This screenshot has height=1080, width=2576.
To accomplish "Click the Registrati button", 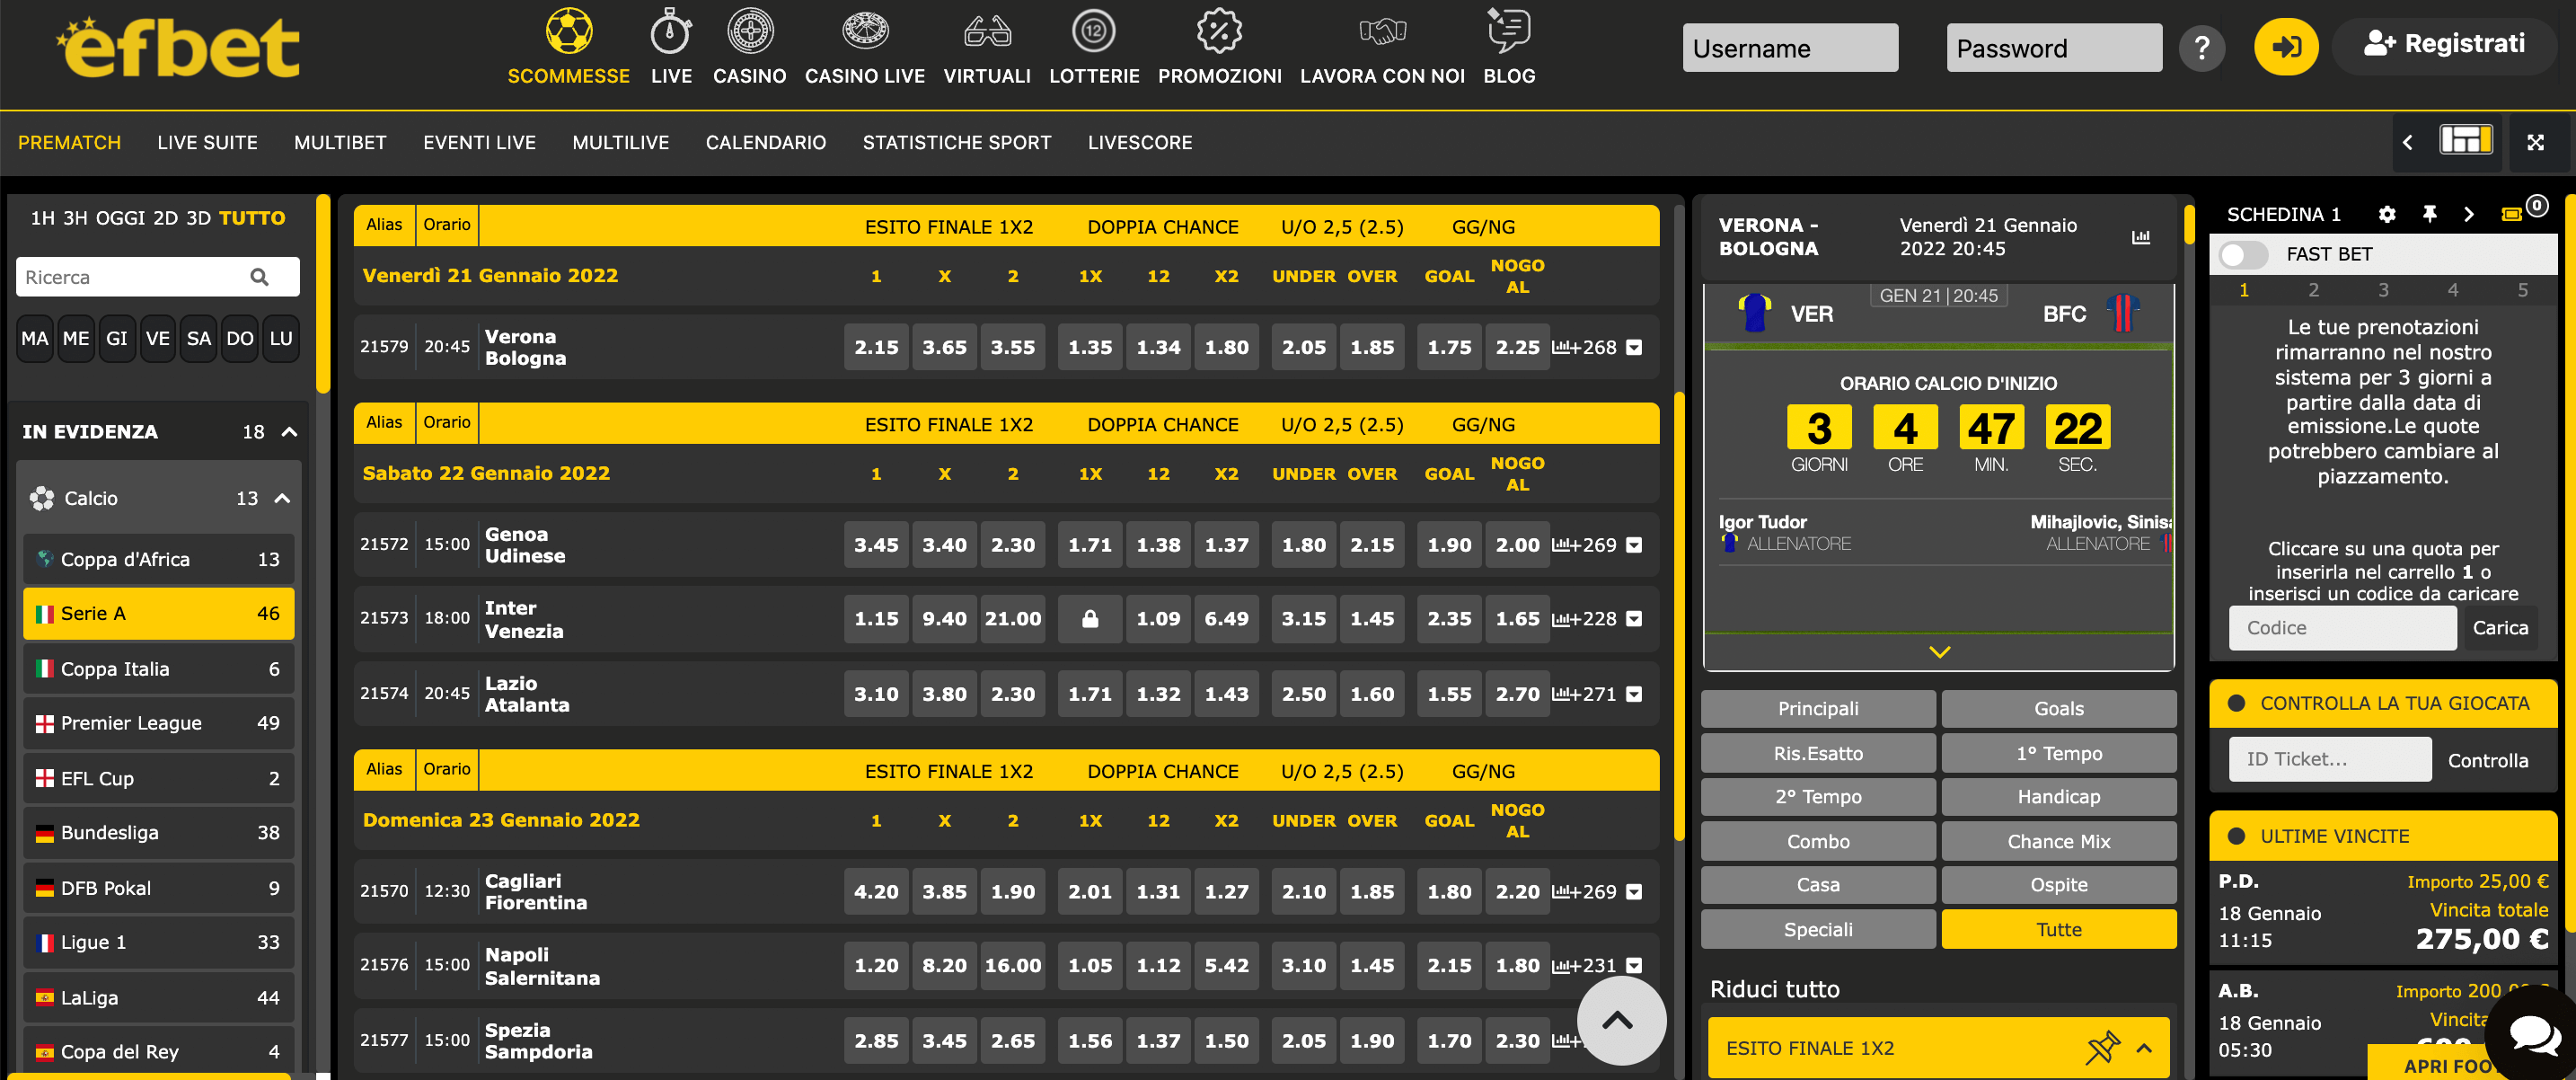I will click(2444, 44).
